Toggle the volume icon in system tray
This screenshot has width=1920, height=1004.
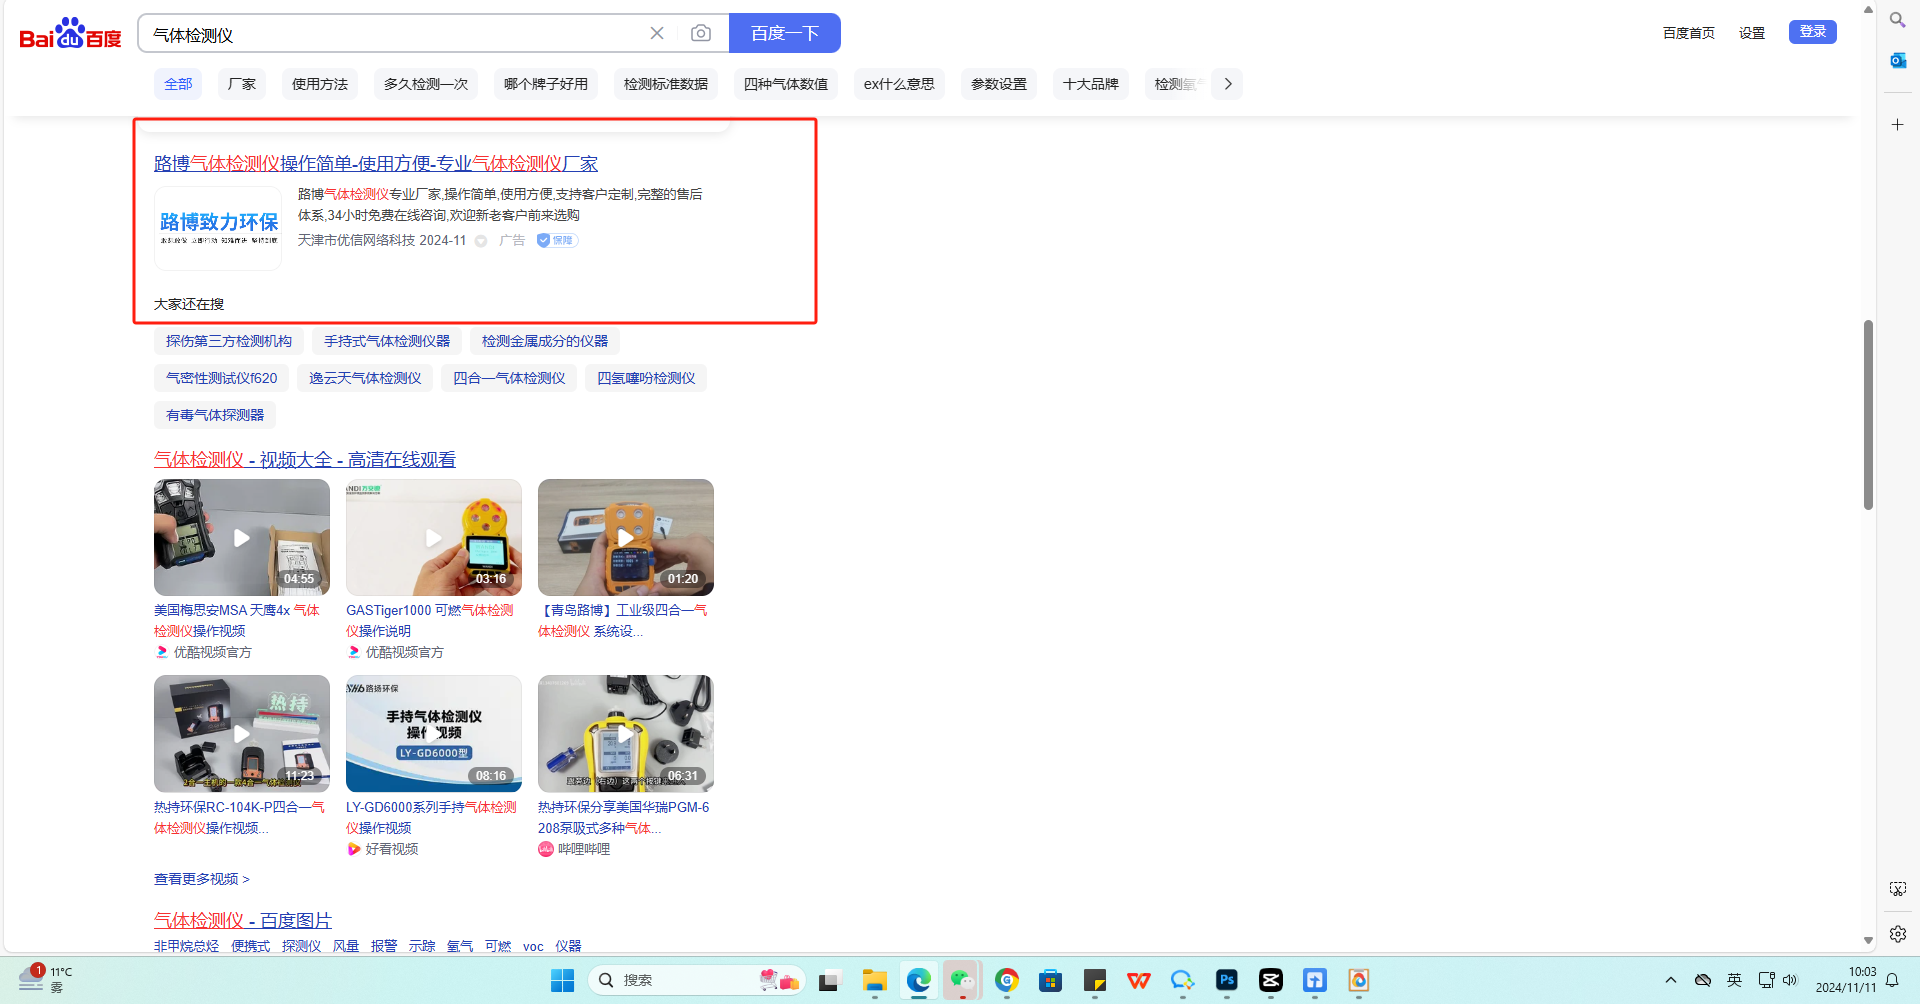pos(1790,980)
